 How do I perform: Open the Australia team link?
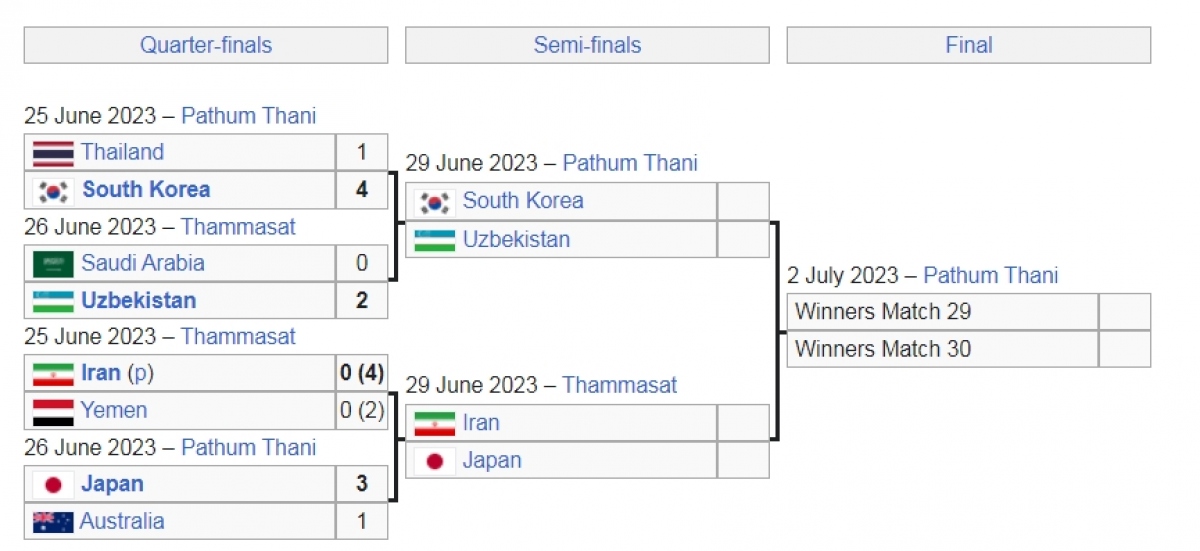click(x=122, y=521)
